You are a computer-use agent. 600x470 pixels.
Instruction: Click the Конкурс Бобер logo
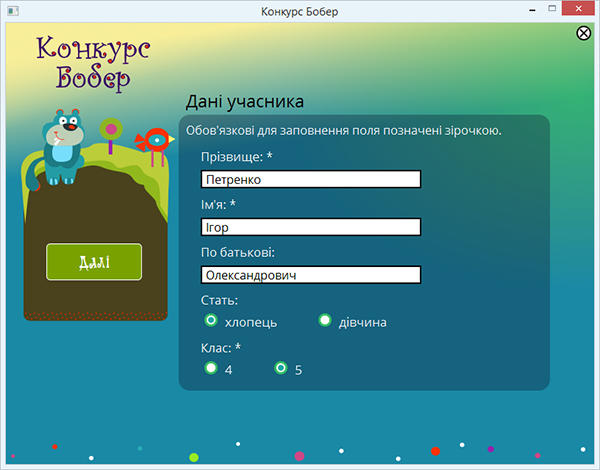pos(94,60)
